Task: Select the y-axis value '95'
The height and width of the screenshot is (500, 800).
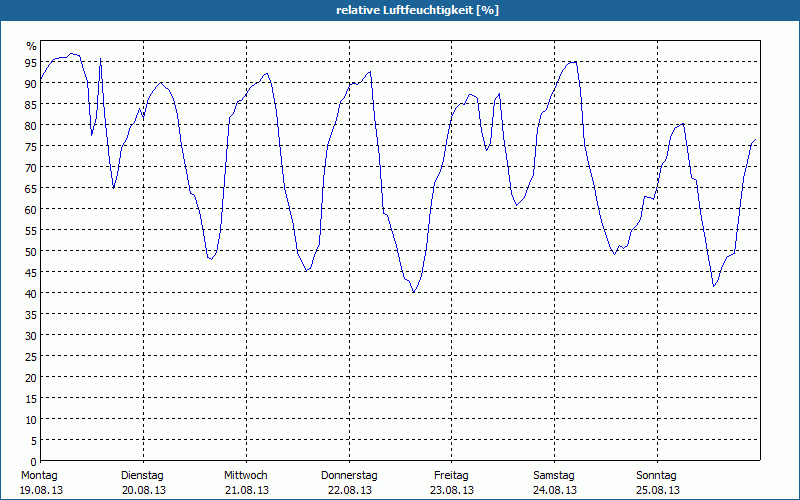Action: tap(31, 62)
